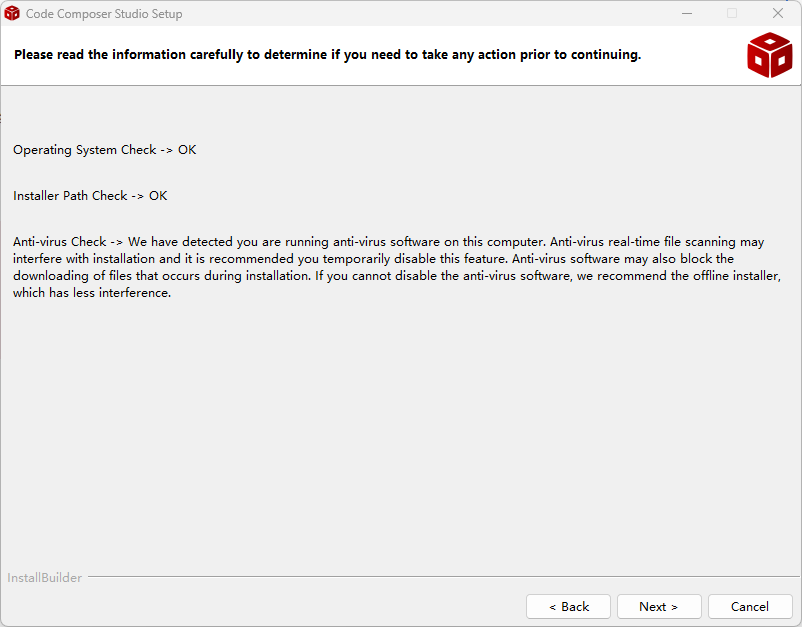Minimize the Setup window
Image resolution: width=802 pixels, height=627 pixels.
[x=687, y=13]
